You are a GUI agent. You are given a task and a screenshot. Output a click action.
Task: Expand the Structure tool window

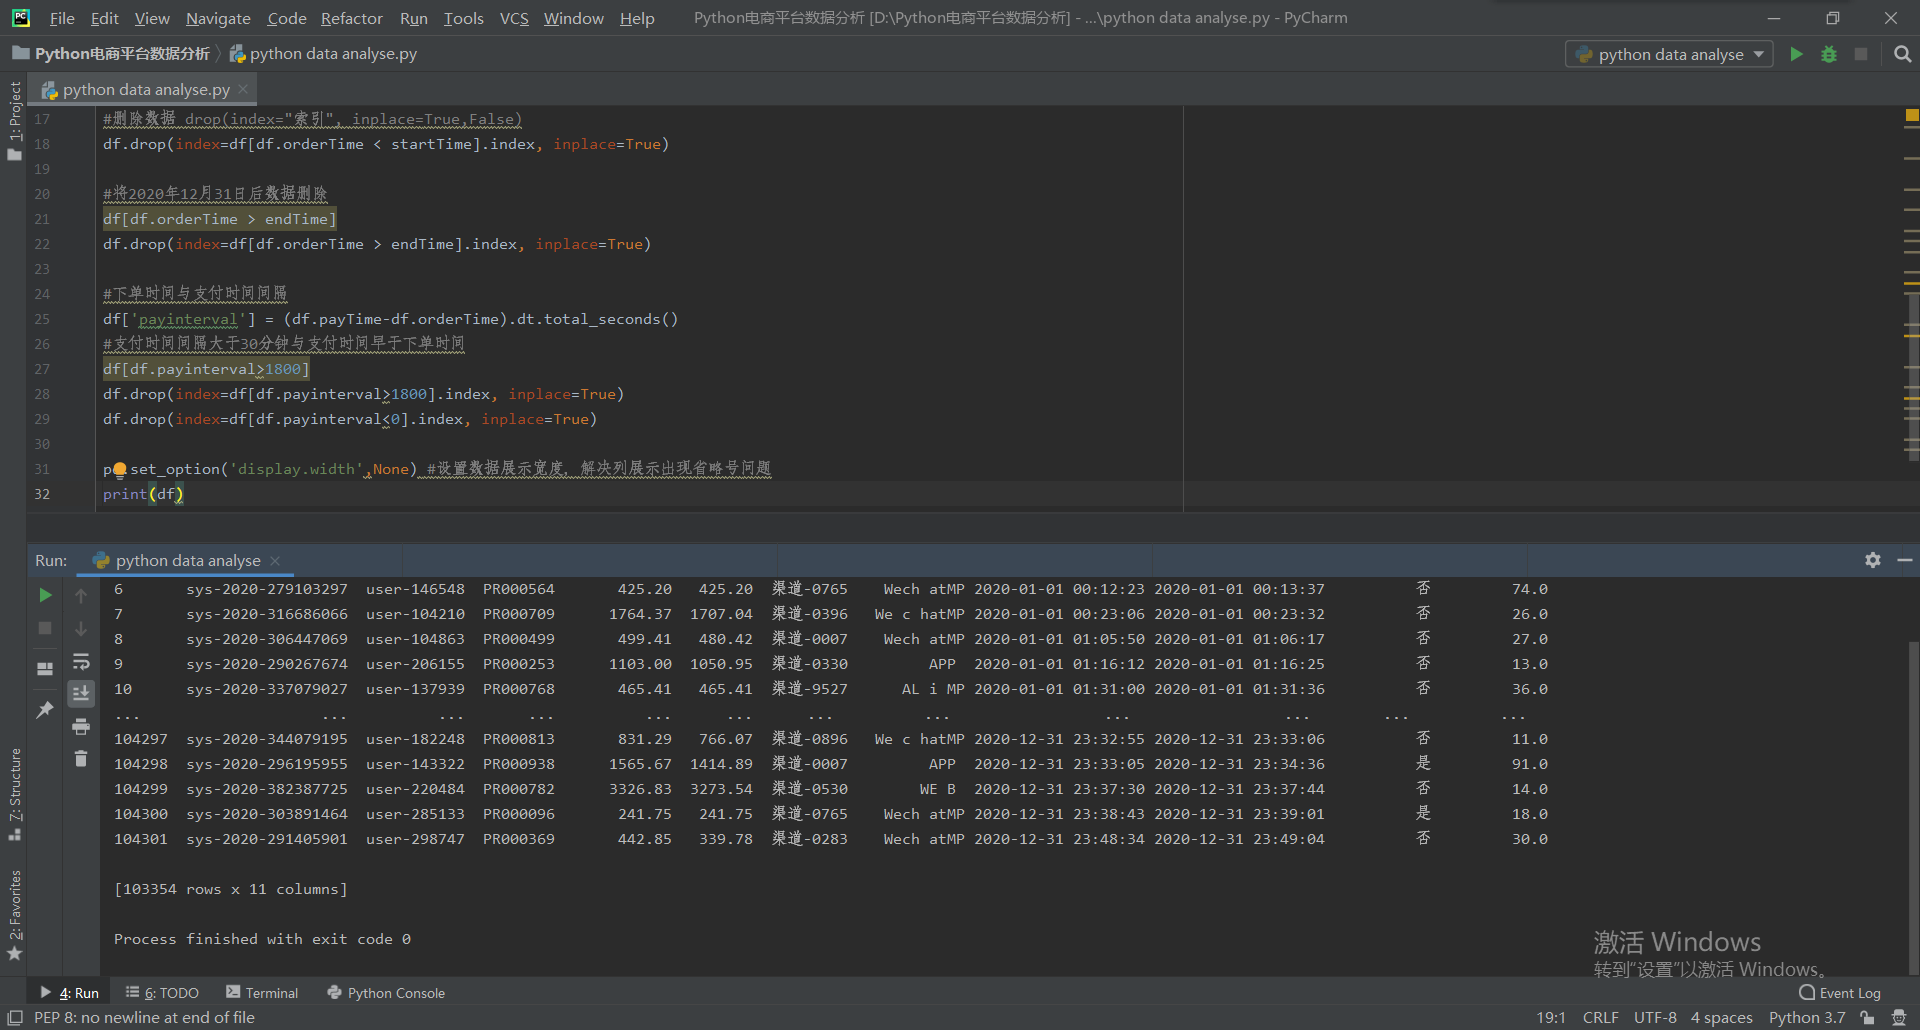tap(14, 794)
